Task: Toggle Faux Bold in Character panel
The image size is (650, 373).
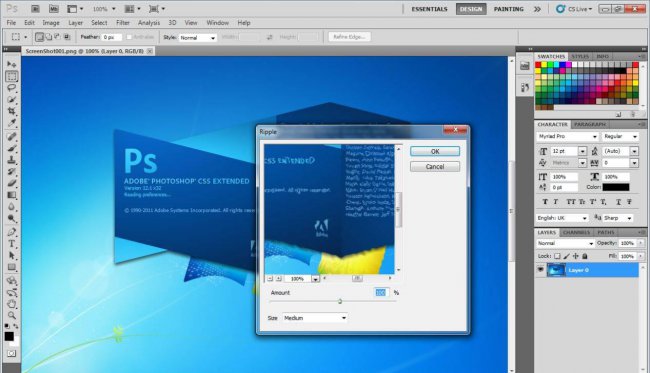Action: point(545,202)
